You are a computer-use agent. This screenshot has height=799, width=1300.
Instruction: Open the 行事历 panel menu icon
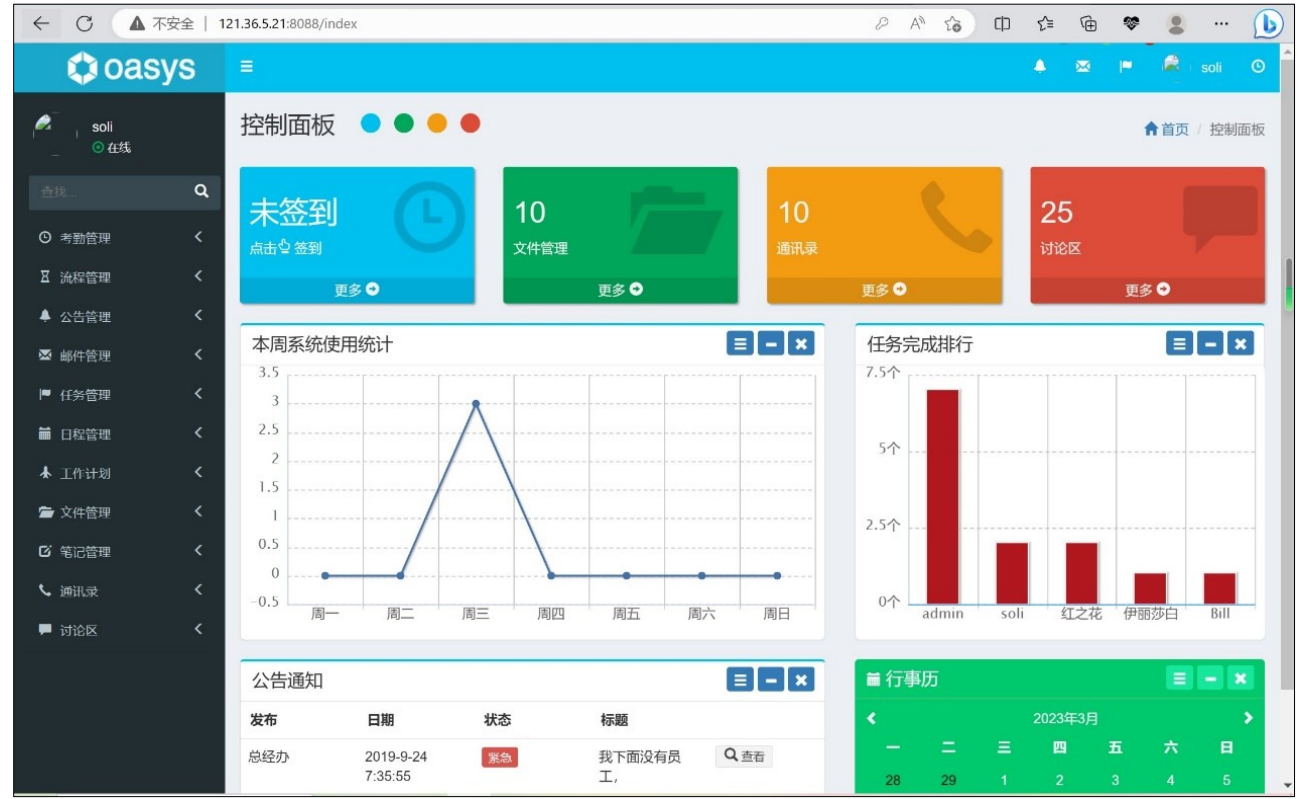(1180, 679)
